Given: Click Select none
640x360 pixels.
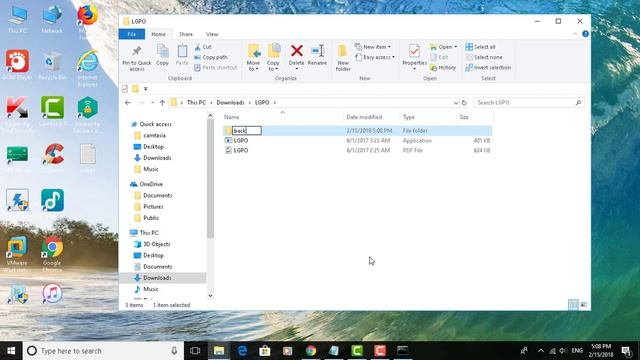Looking at the screenshot, I should pos(484,57).
